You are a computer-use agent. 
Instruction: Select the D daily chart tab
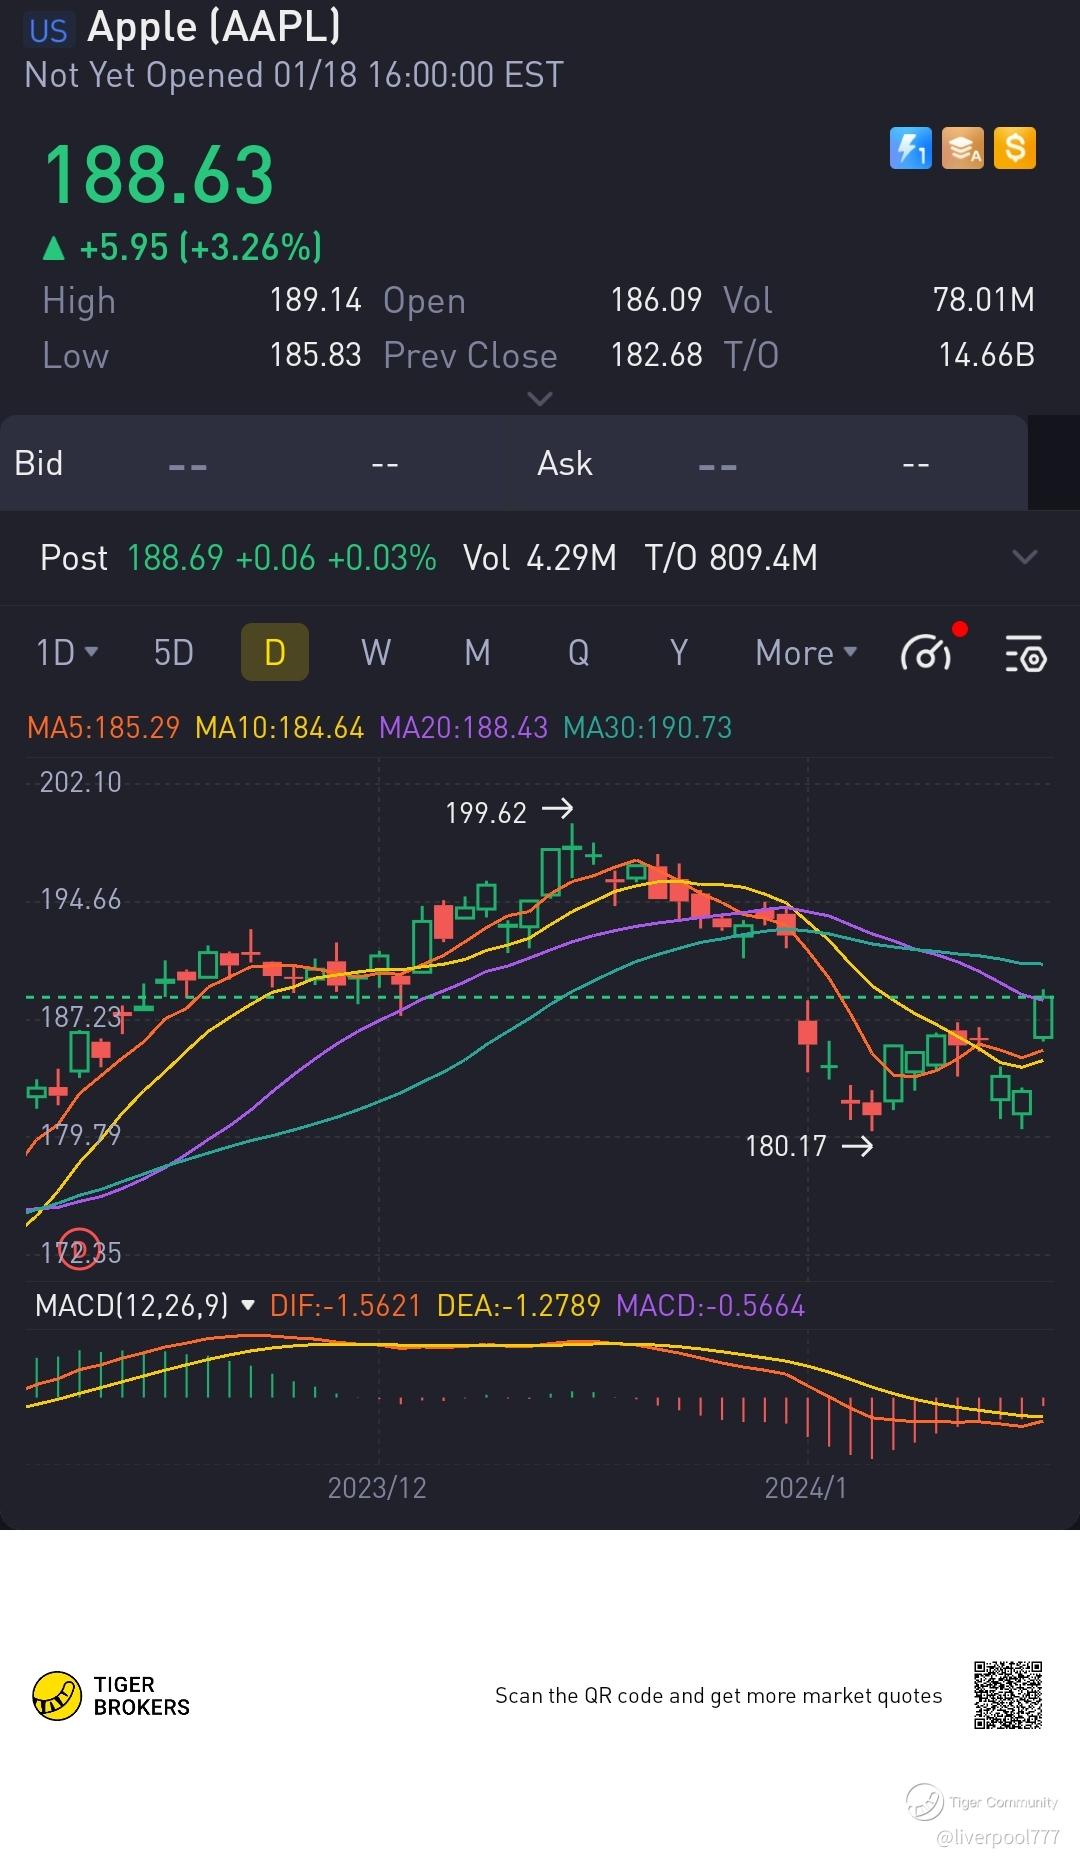(275, 652)
